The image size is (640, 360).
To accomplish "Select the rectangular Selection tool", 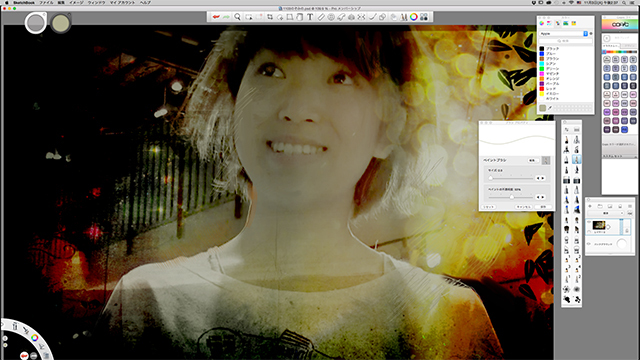I will (x=249, y=17).
